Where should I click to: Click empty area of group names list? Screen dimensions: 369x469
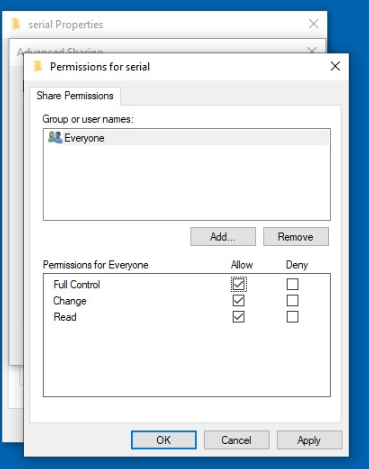pos(187,183)
